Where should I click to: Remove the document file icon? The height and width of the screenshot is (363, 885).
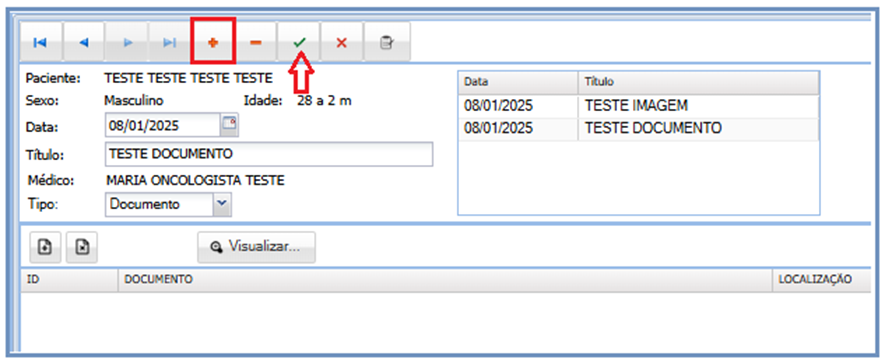point(82,247)
